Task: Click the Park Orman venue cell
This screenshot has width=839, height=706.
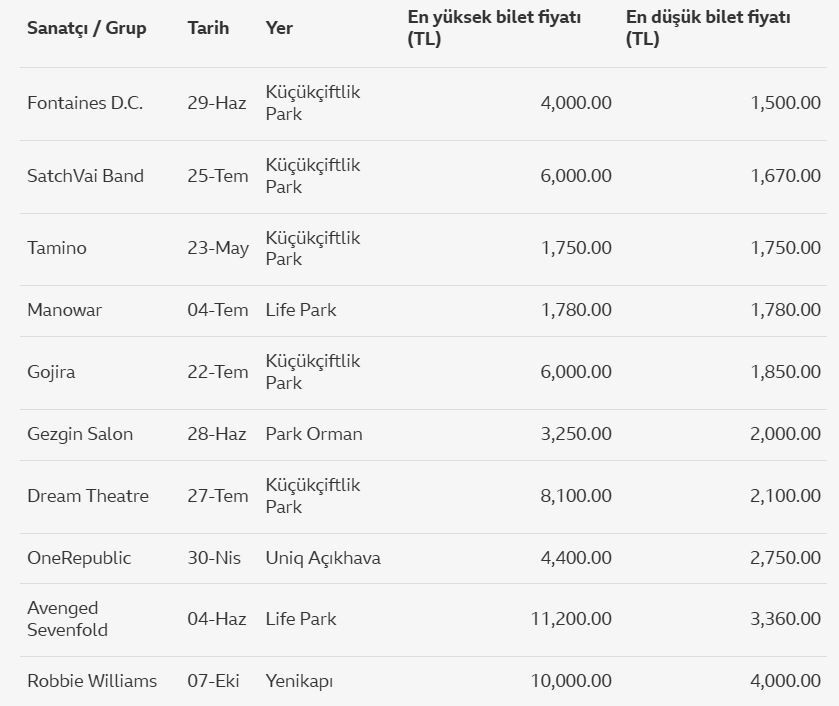Action: [x=314, y=434]
